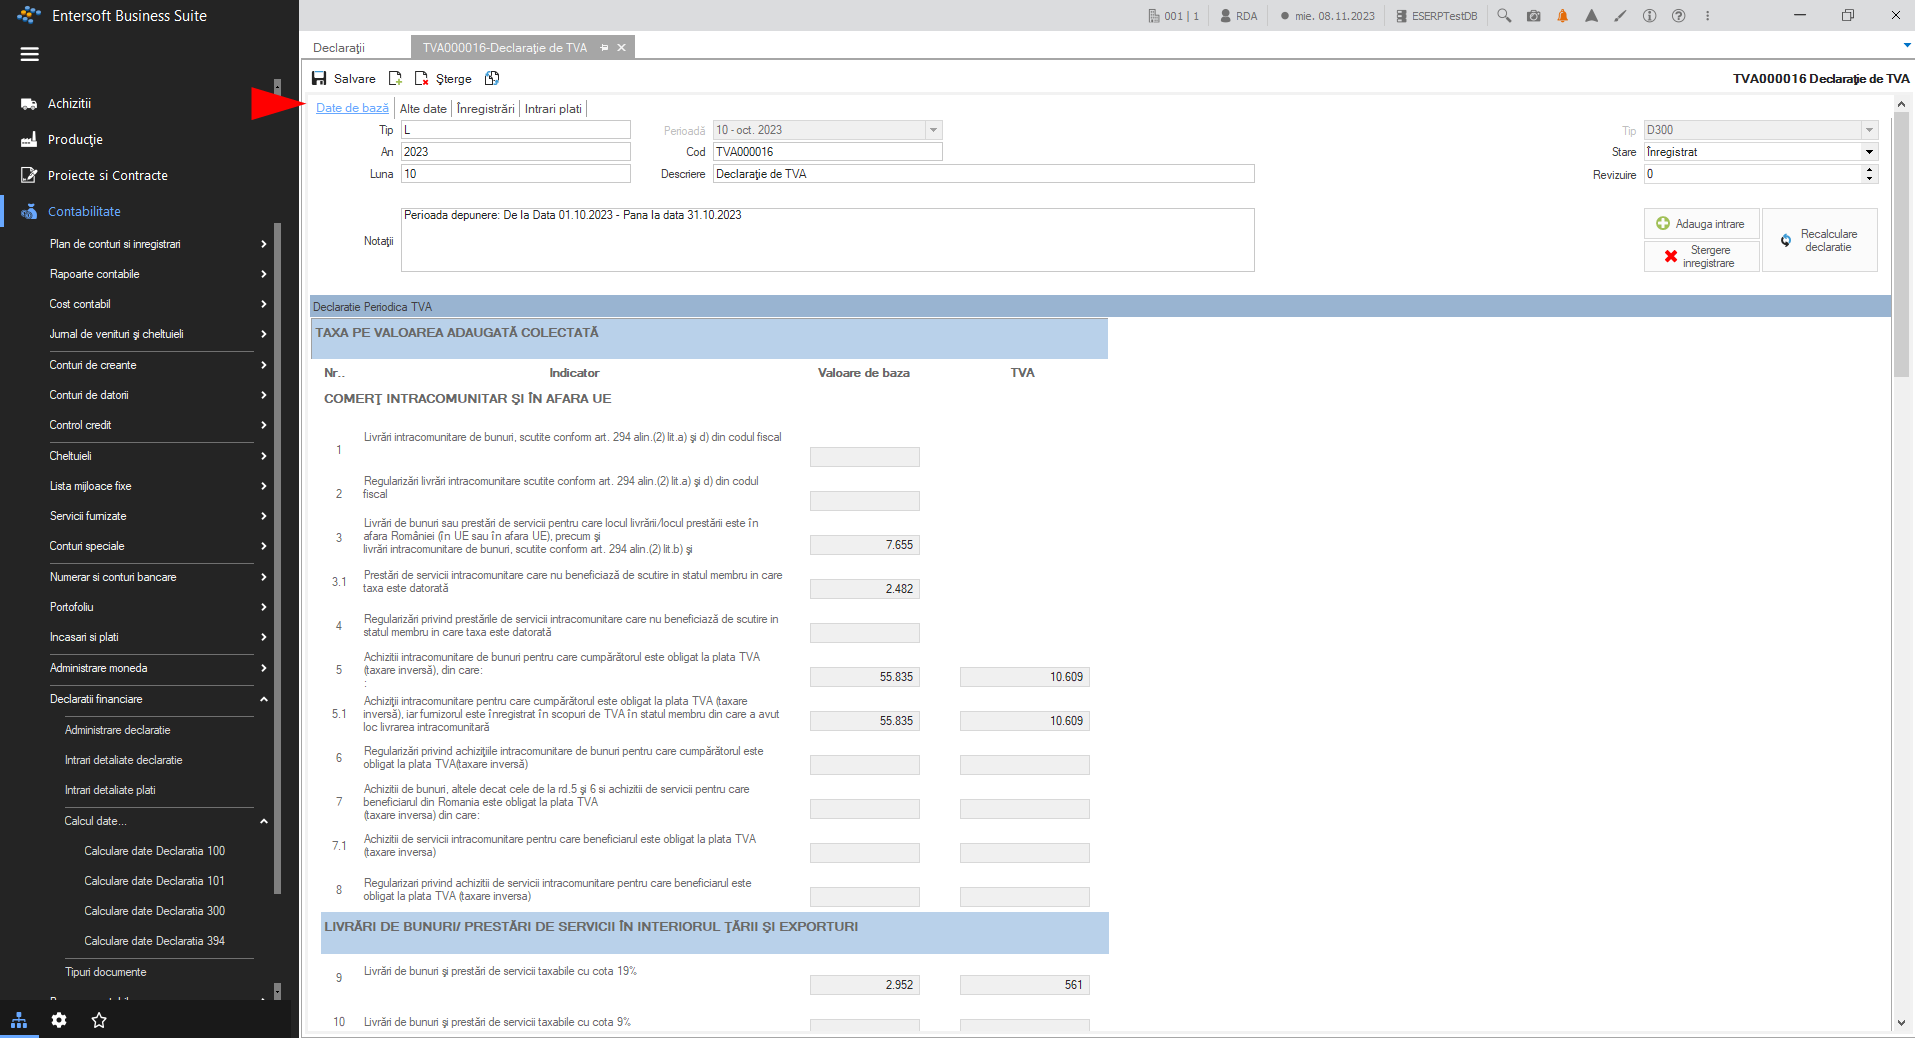
Task: Click the help question mark icon
Action: tap(1679, 16)
